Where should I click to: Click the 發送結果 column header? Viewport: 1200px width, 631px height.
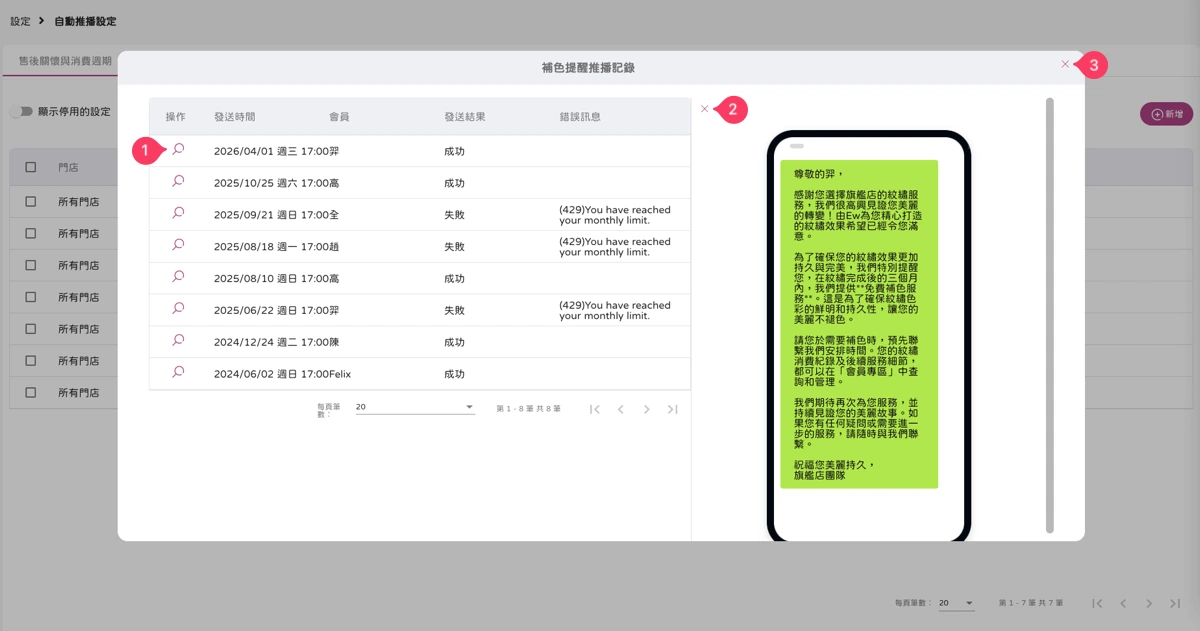[x=465, y=117]
